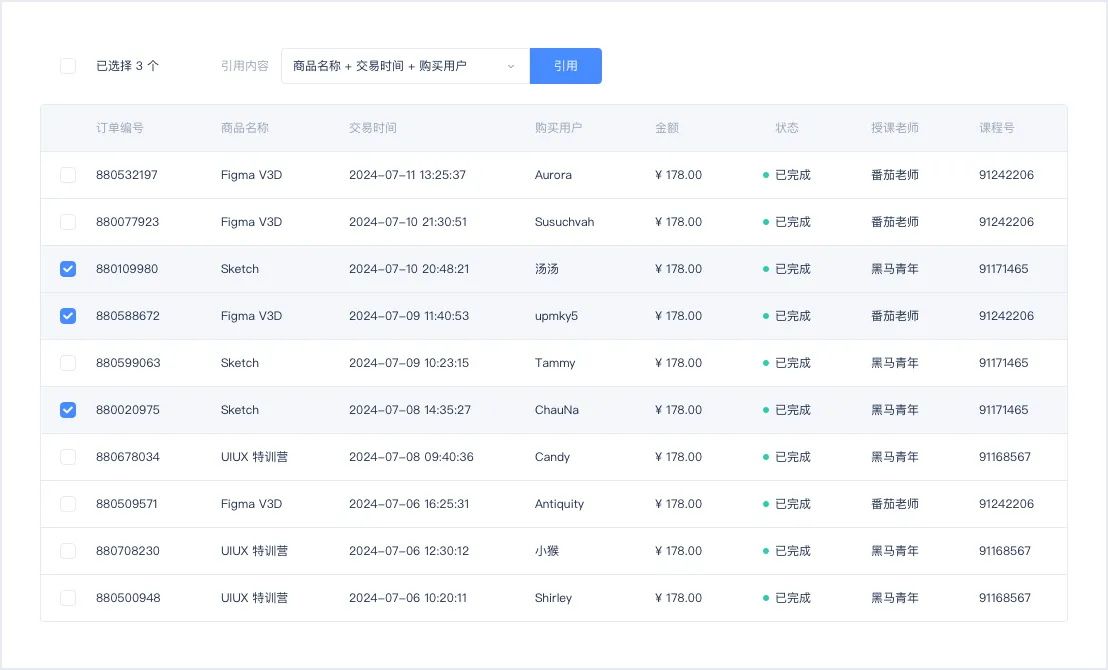
Task: Click the 课程号 column header
Action: click(x=996, y=128)
